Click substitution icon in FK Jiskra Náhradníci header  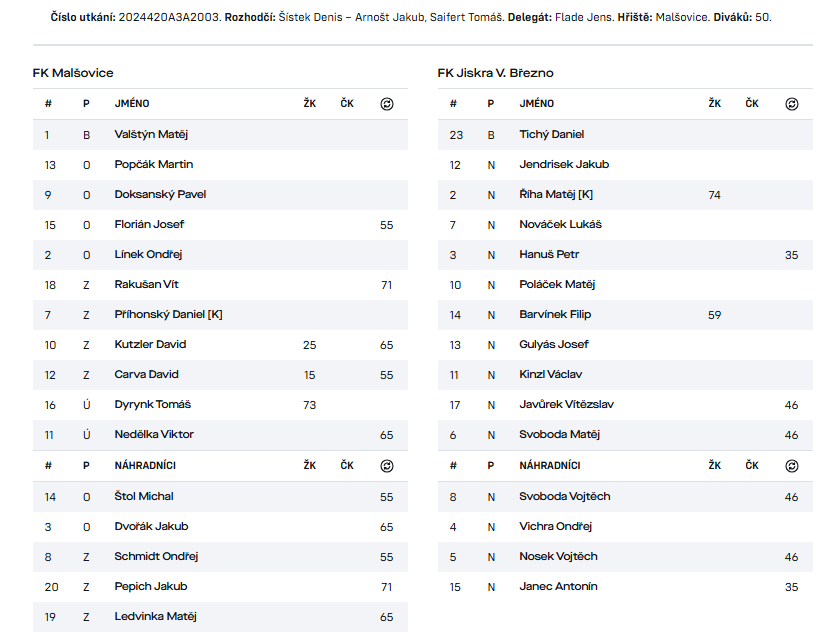pyautogui.click(x=792, y=466)
